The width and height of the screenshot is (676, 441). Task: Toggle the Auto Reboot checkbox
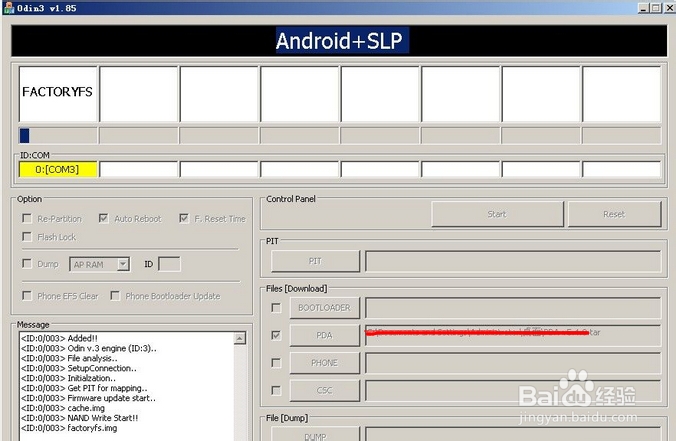(x=103, y=219)
